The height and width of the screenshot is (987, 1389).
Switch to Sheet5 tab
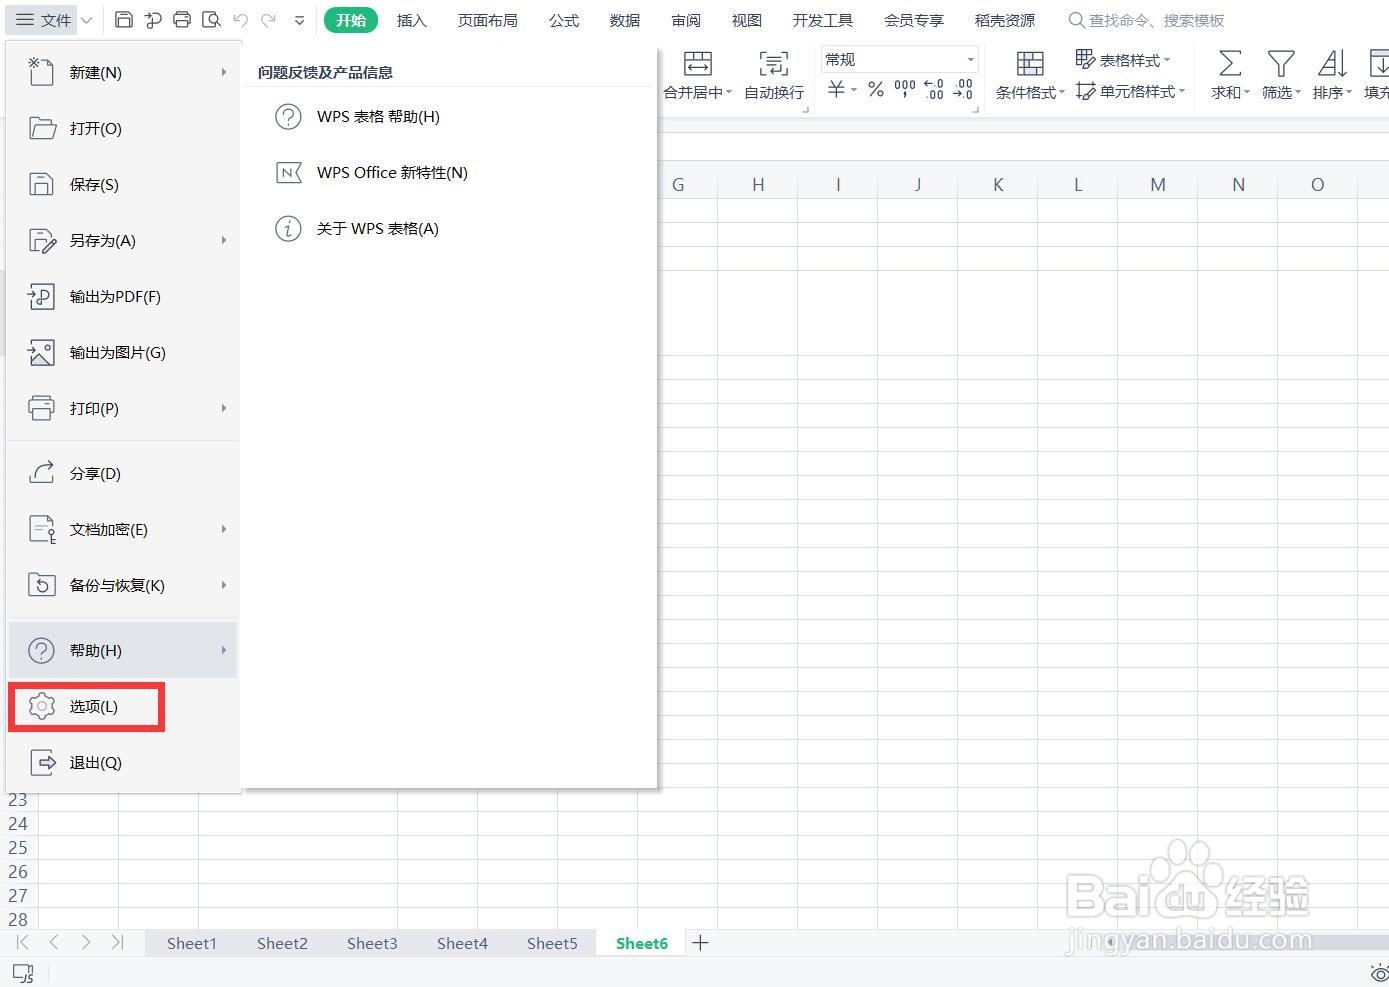[552, 943]
